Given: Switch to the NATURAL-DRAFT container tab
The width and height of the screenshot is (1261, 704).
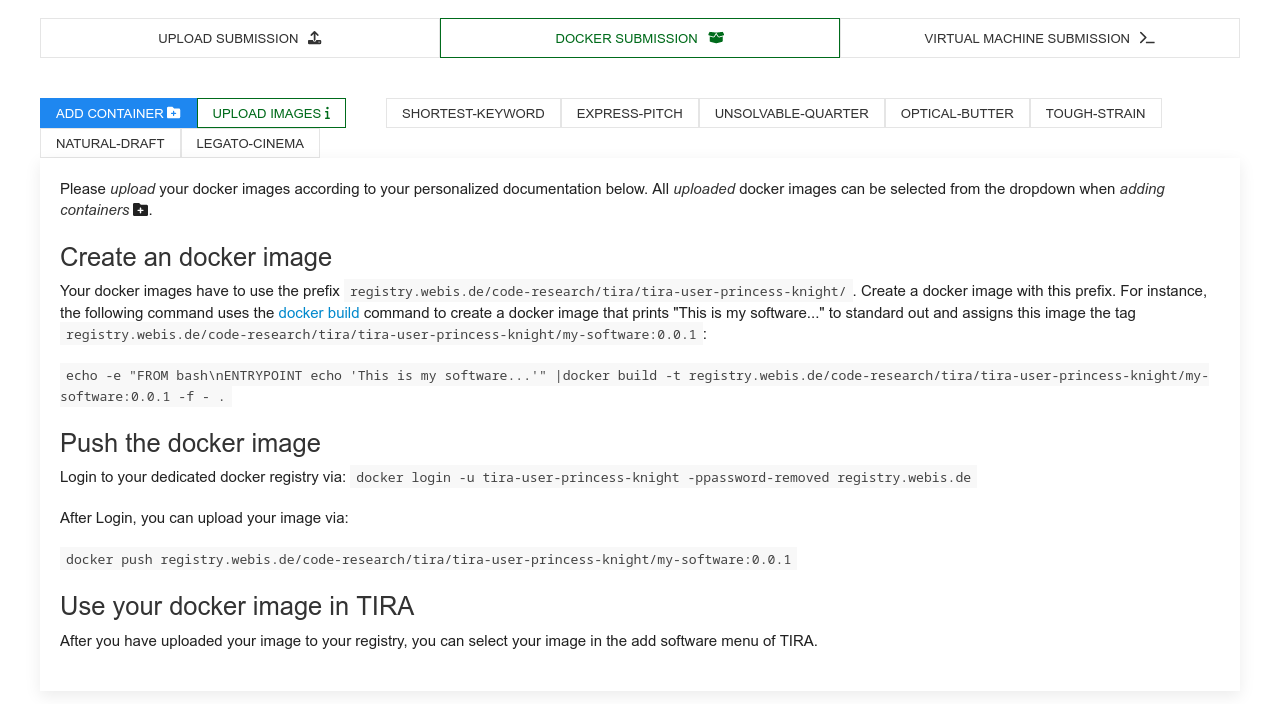Looking at the screenshot, I should pos(110,143).
